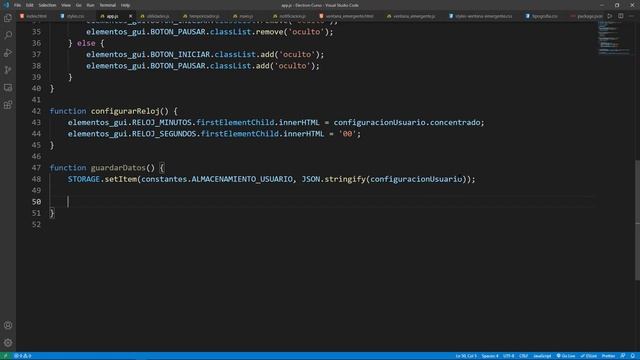Click RELOJ_SEGUNDOS on line 44
The image size is (640, 360).
[164, 134]
